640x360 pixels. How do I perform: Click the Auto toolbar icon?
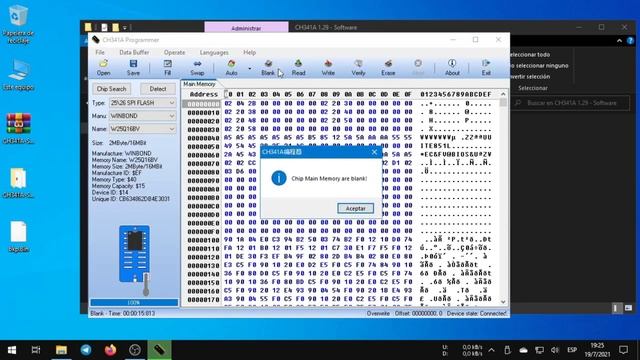(231, 67)
